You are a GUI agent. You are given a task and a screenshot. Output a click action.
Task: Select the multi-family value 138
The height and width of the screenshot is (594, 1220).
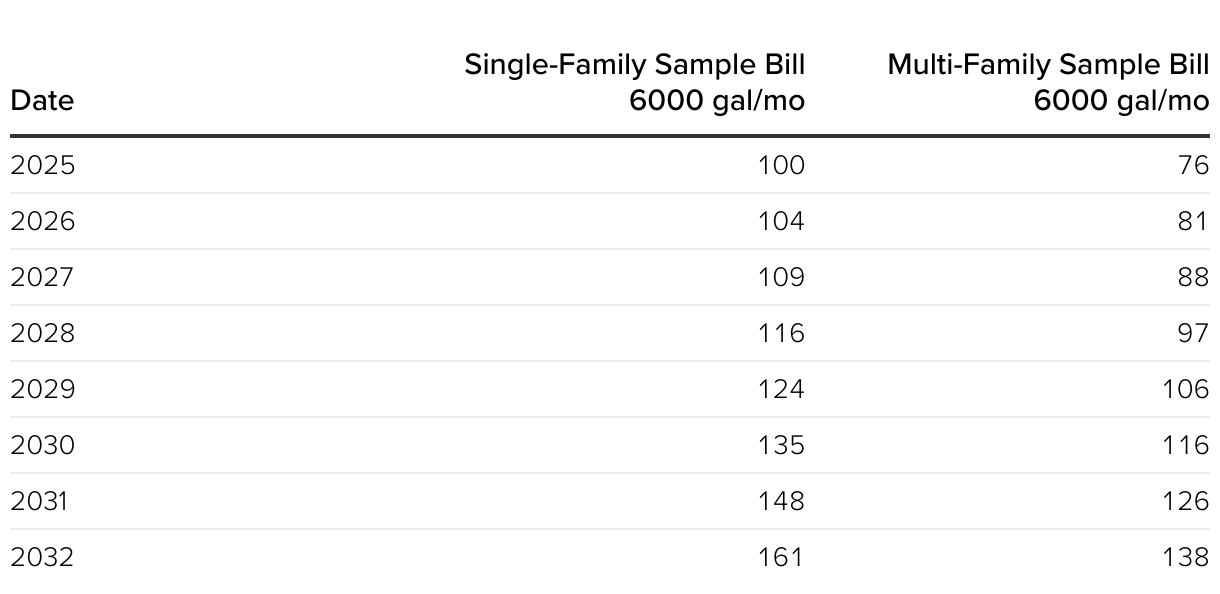[1186, 557]
